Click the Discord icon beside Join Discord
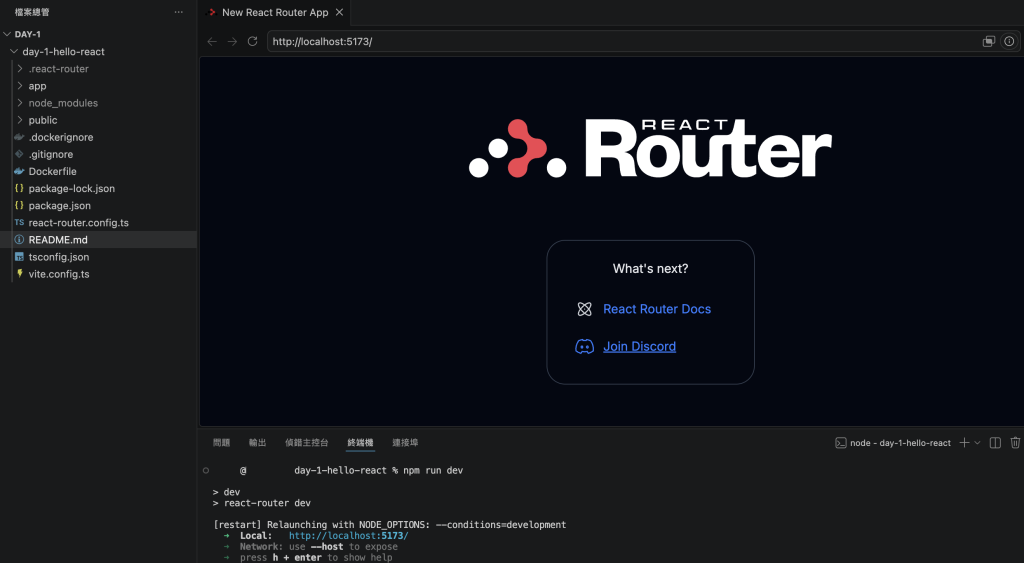Screen dimensions: 1024x563 tap(584, 347)
